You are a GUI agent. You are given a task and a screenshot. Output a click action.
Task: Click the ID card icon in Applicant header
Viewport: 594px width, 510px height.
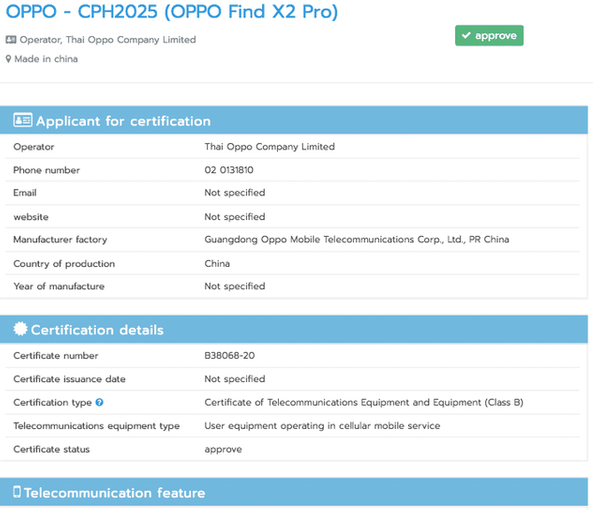click(23, 120)
